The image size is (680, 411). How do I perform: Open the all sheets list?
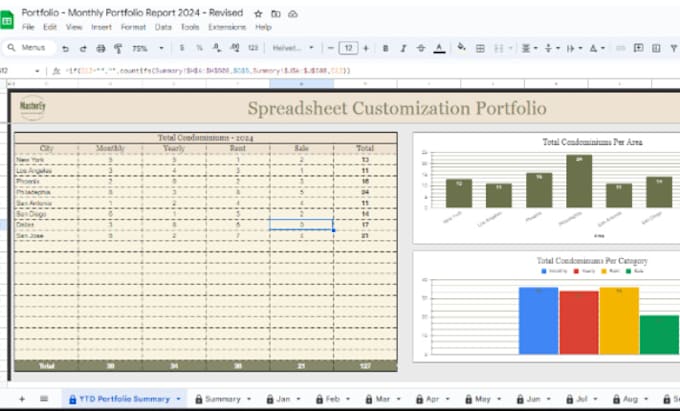coord(44,399)
